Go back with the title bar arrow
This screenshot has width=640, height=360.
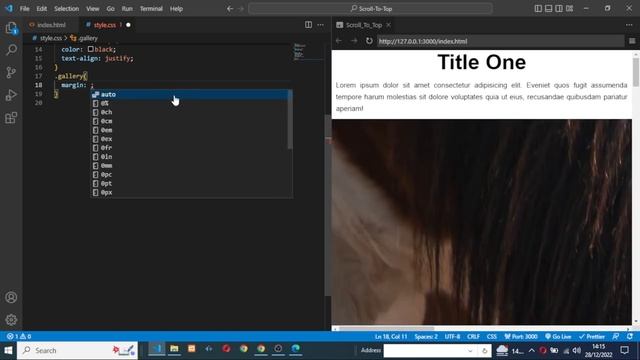coord(230,9)
